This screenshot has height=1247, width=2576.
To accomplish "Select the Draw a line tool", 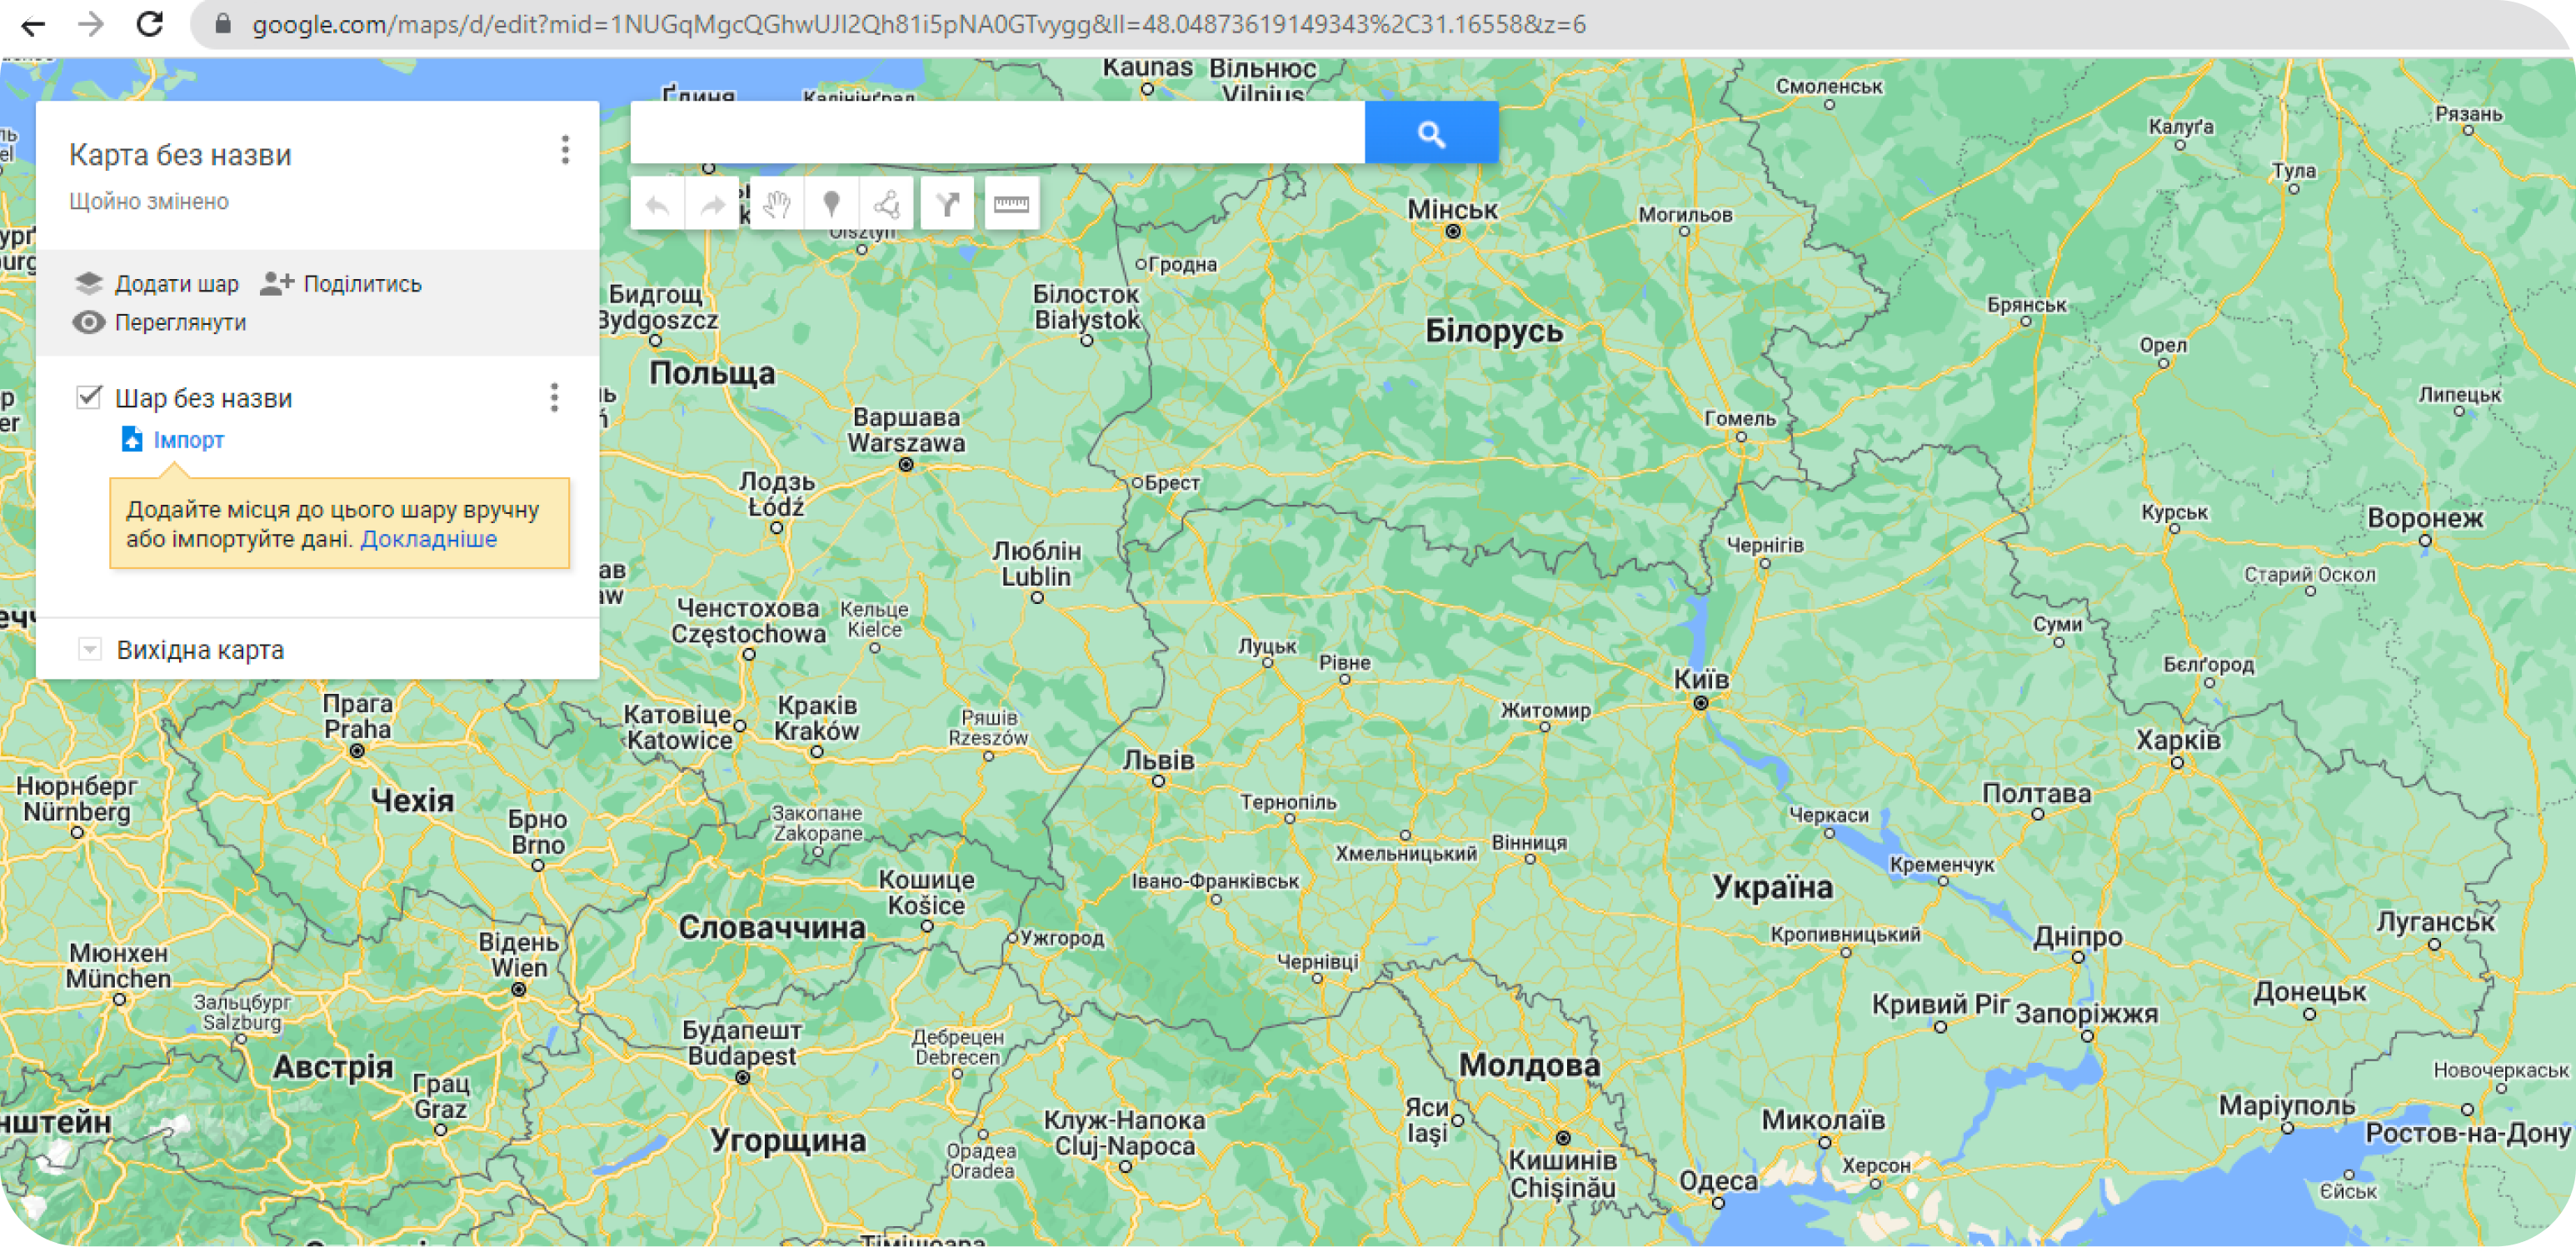I will (886, 205).
